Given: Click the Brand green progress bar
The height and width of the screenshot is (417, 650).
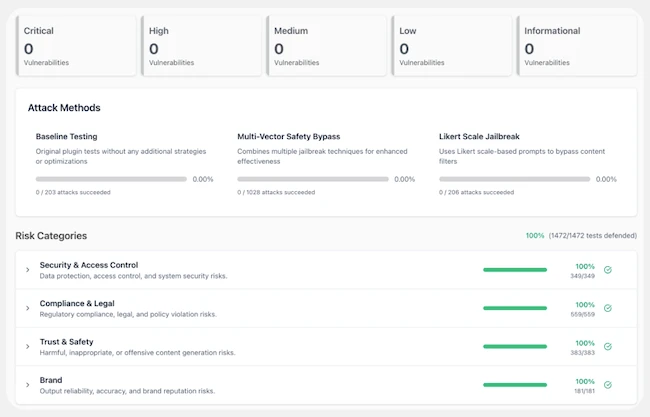Looking at the screenshot, I should click(x=515, y=385).
